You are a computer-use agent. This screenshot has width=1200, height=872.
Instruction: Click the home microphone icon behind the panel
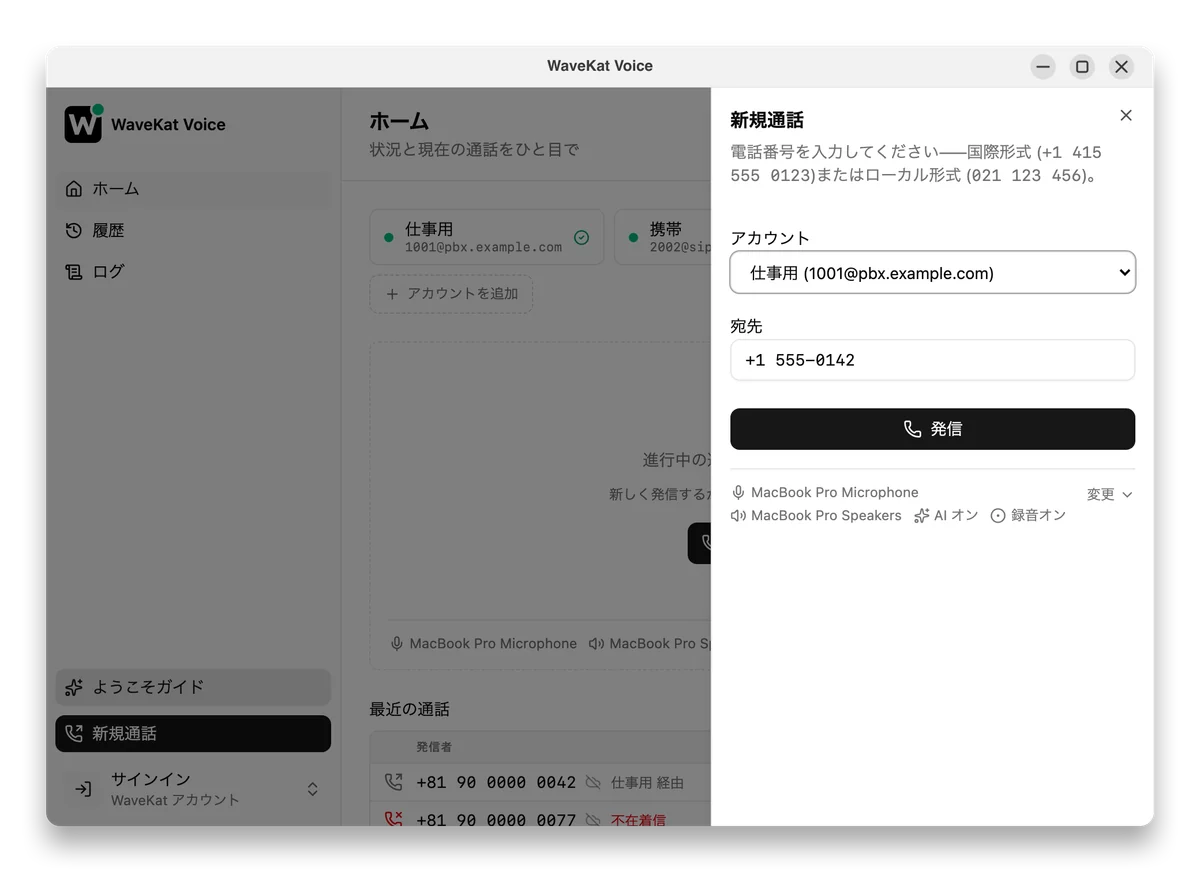click(x=397, y=643)
